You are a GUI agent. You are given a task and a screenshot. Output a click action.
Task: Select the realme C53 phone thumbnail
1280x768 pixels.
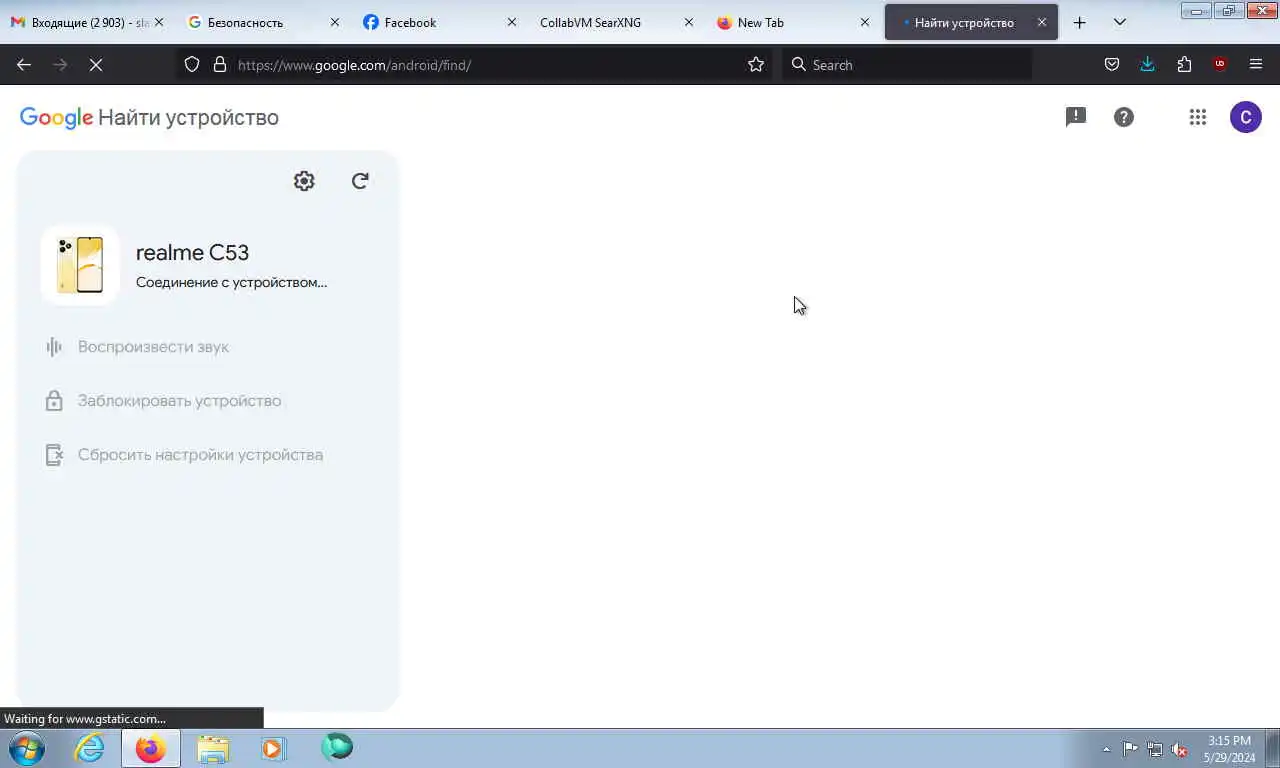(80, 265)
